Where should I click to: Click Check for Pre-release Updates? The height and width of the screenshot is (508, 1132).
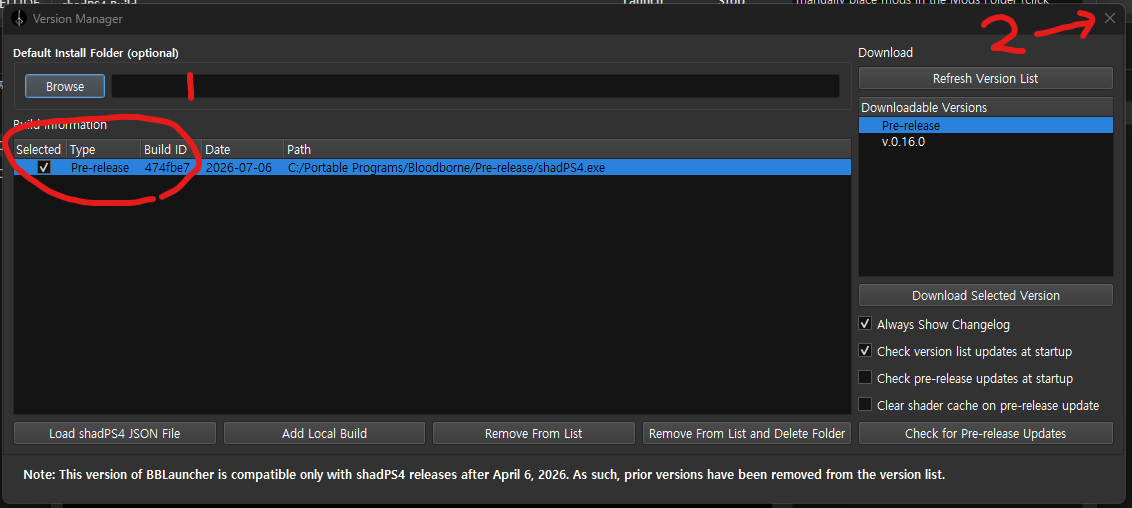click(x=985, y=433)
